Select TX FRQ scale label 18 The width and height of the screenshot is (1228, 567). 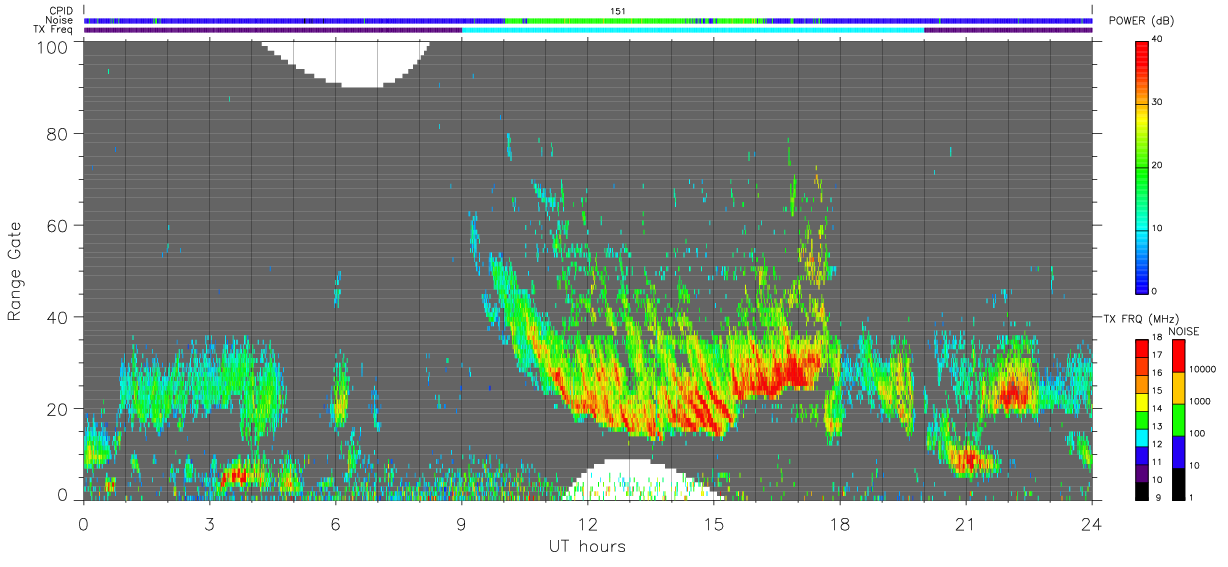tap(1157, 339)
